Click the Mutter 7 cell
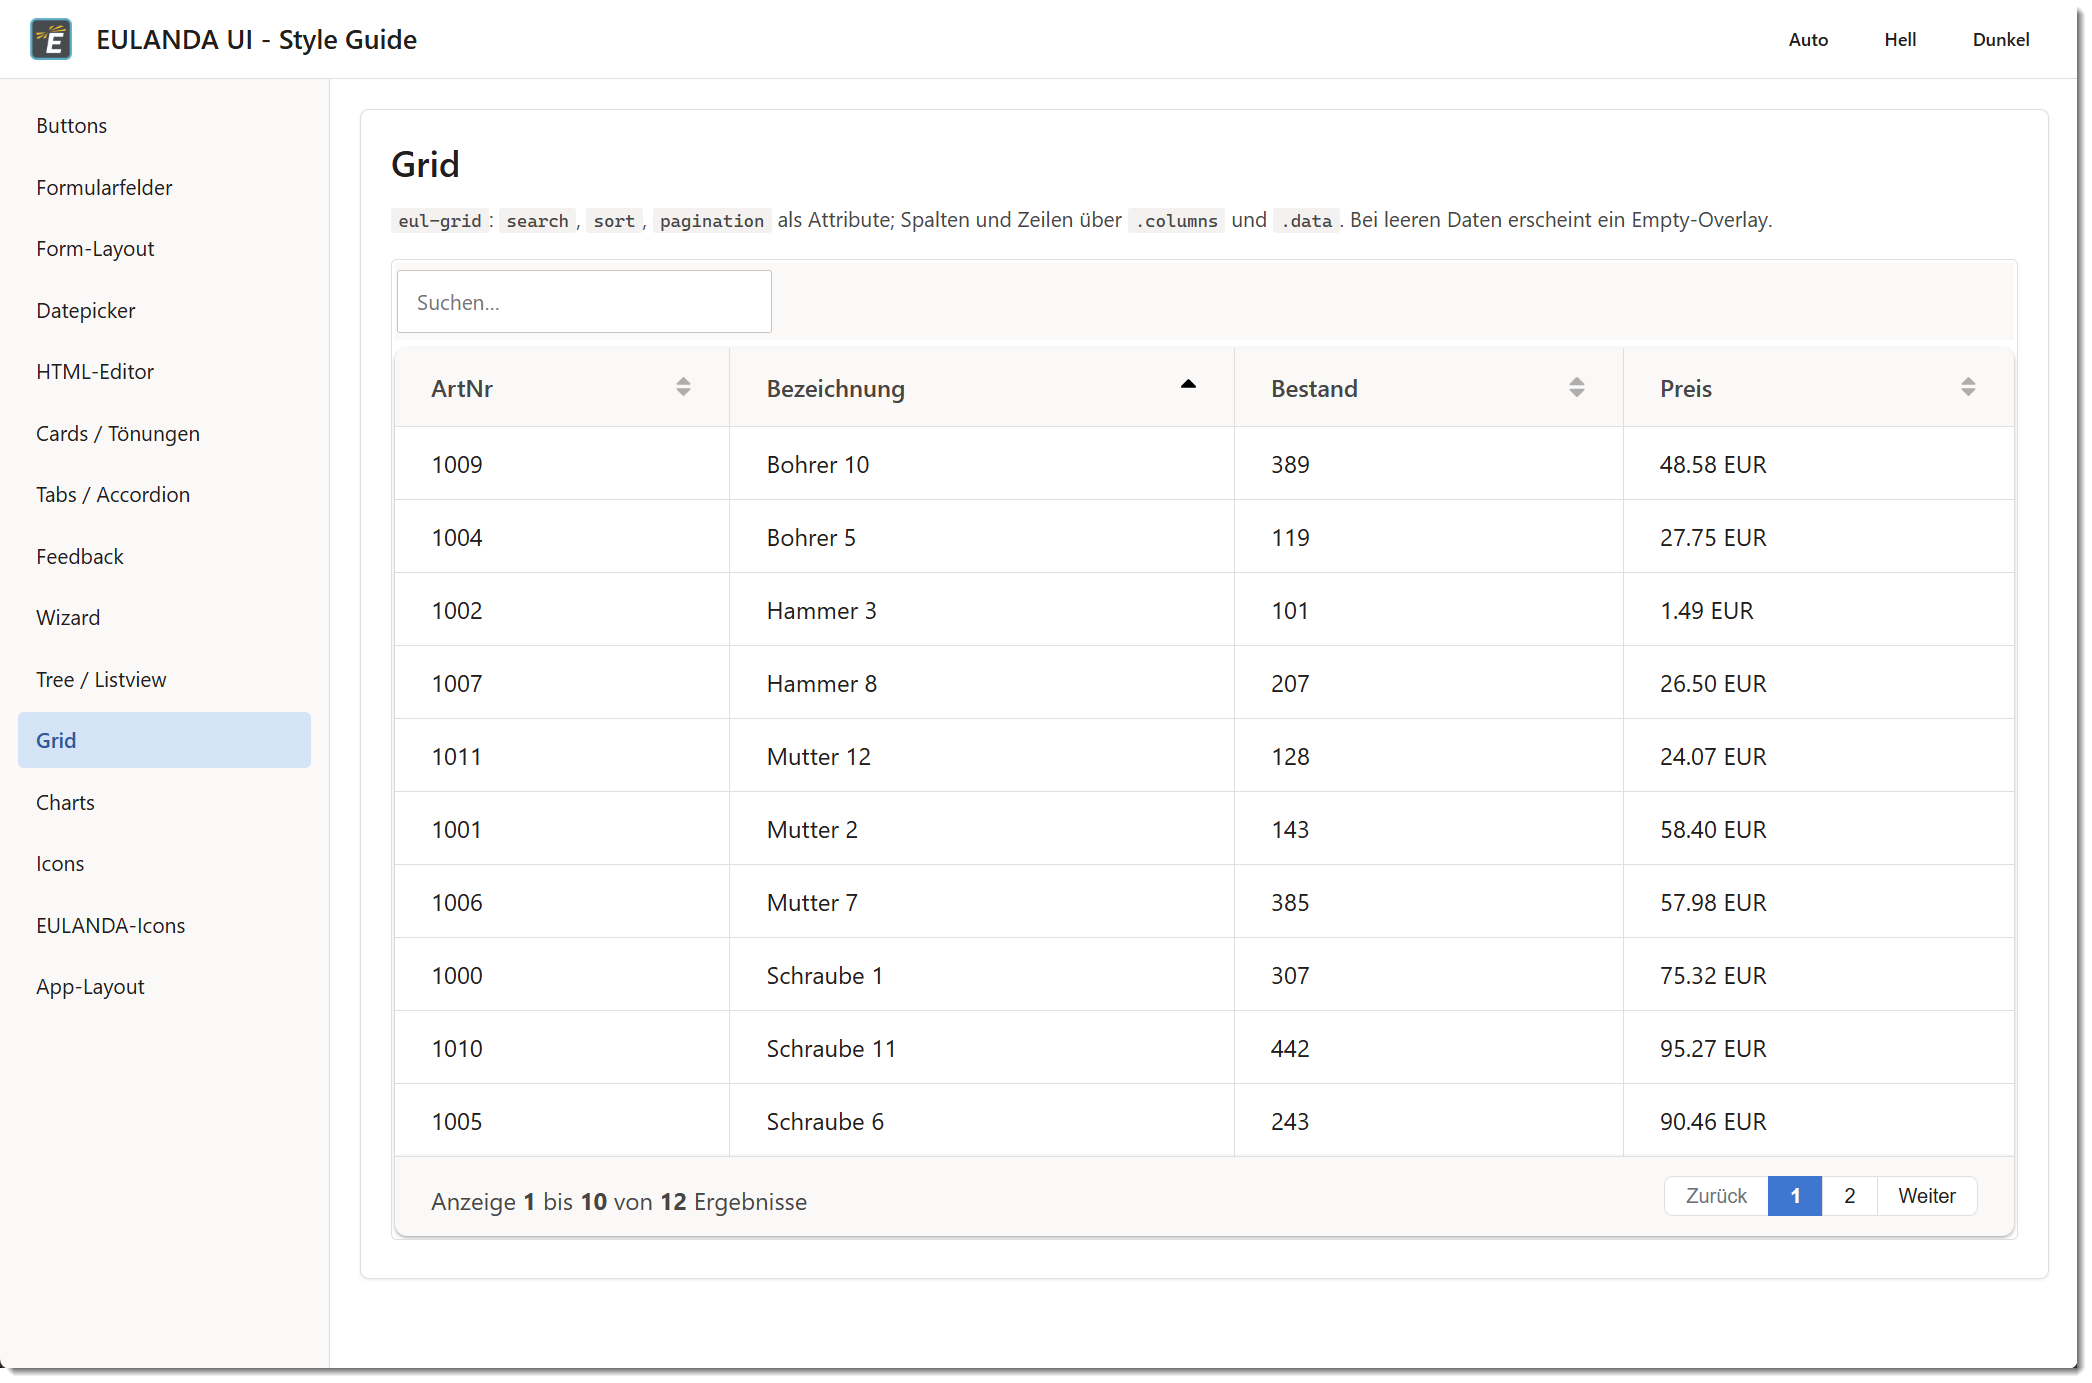Viewport: 2092px width, 1383px height. coord(982,902)
